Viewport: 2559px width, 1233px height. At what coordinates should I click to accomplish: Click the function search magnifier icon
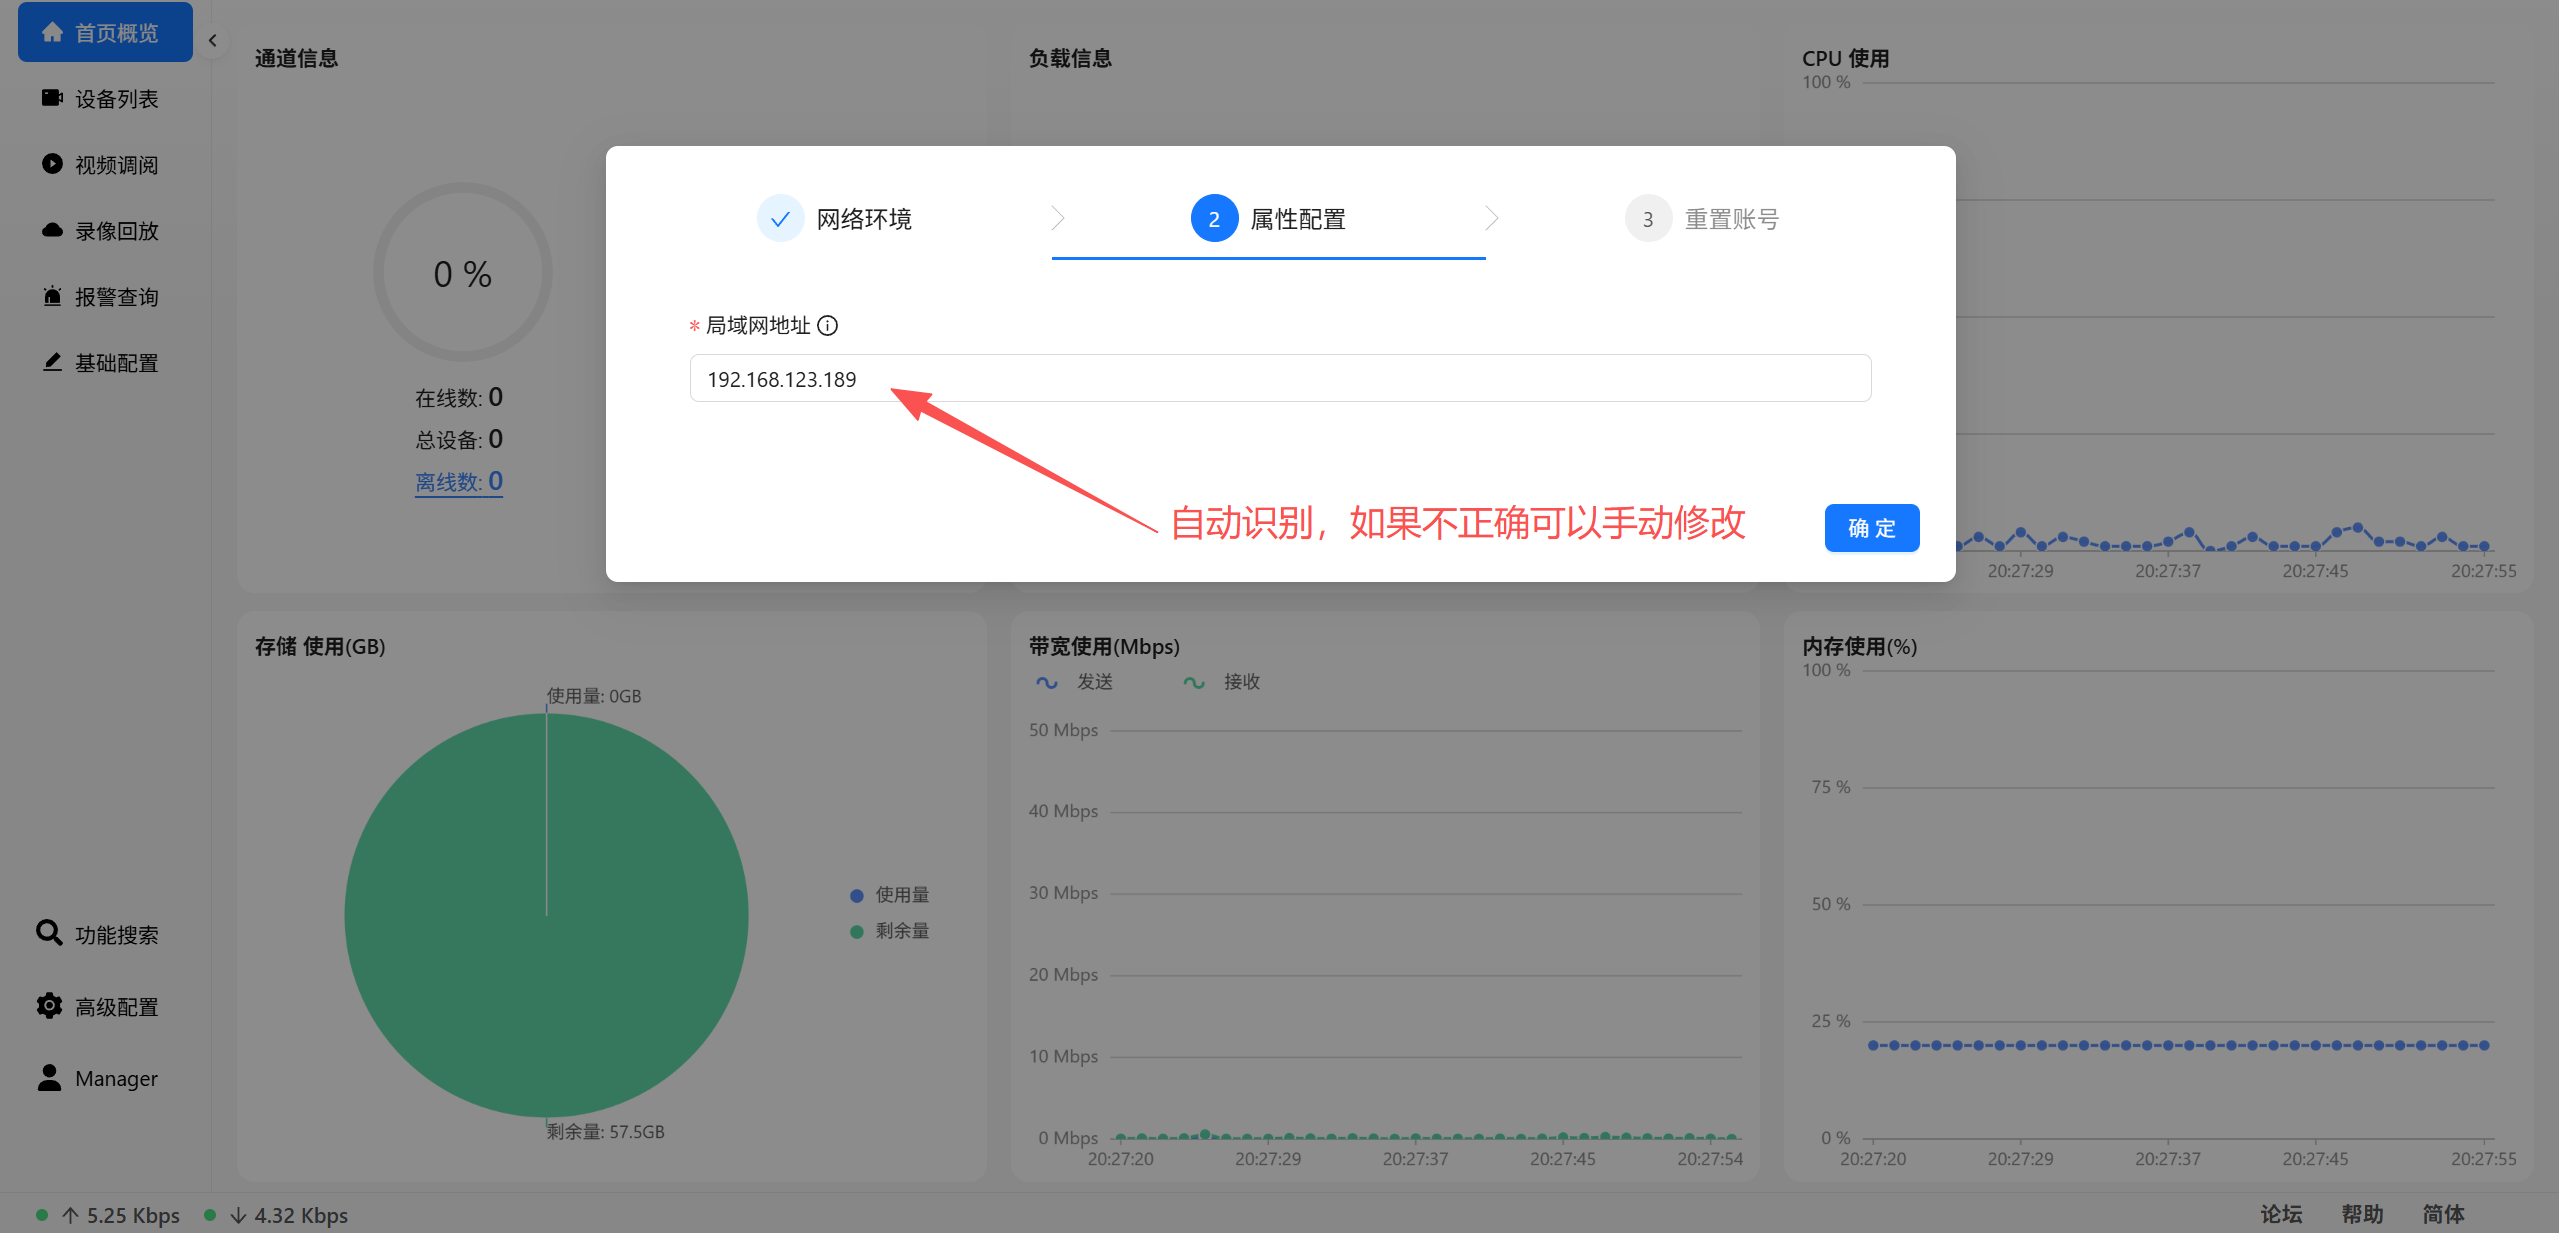click(49, 933)
